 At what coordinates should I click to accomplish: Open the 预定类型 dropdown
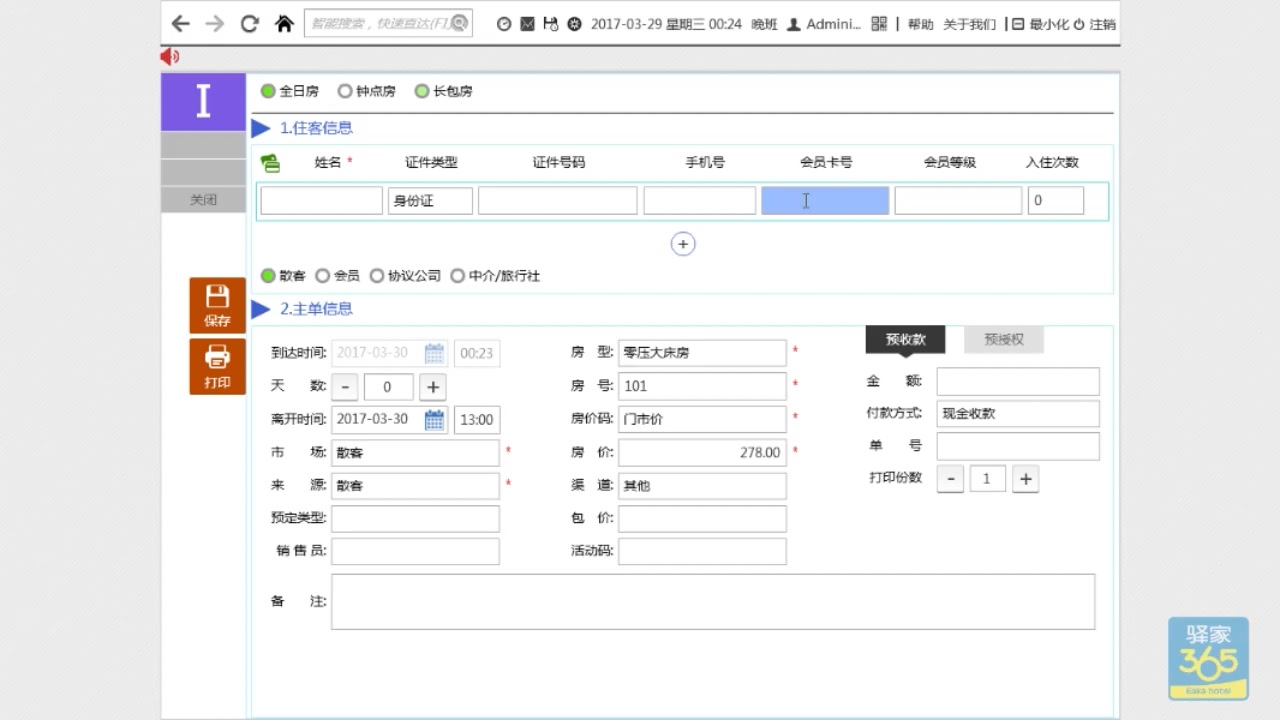(x=415, y=519)
